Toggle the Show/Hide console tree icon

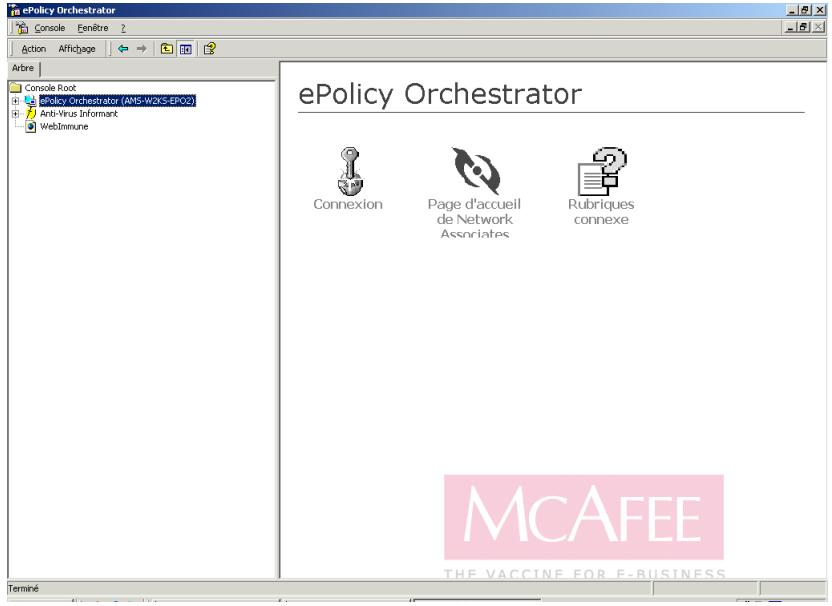(x=186, y=49)
